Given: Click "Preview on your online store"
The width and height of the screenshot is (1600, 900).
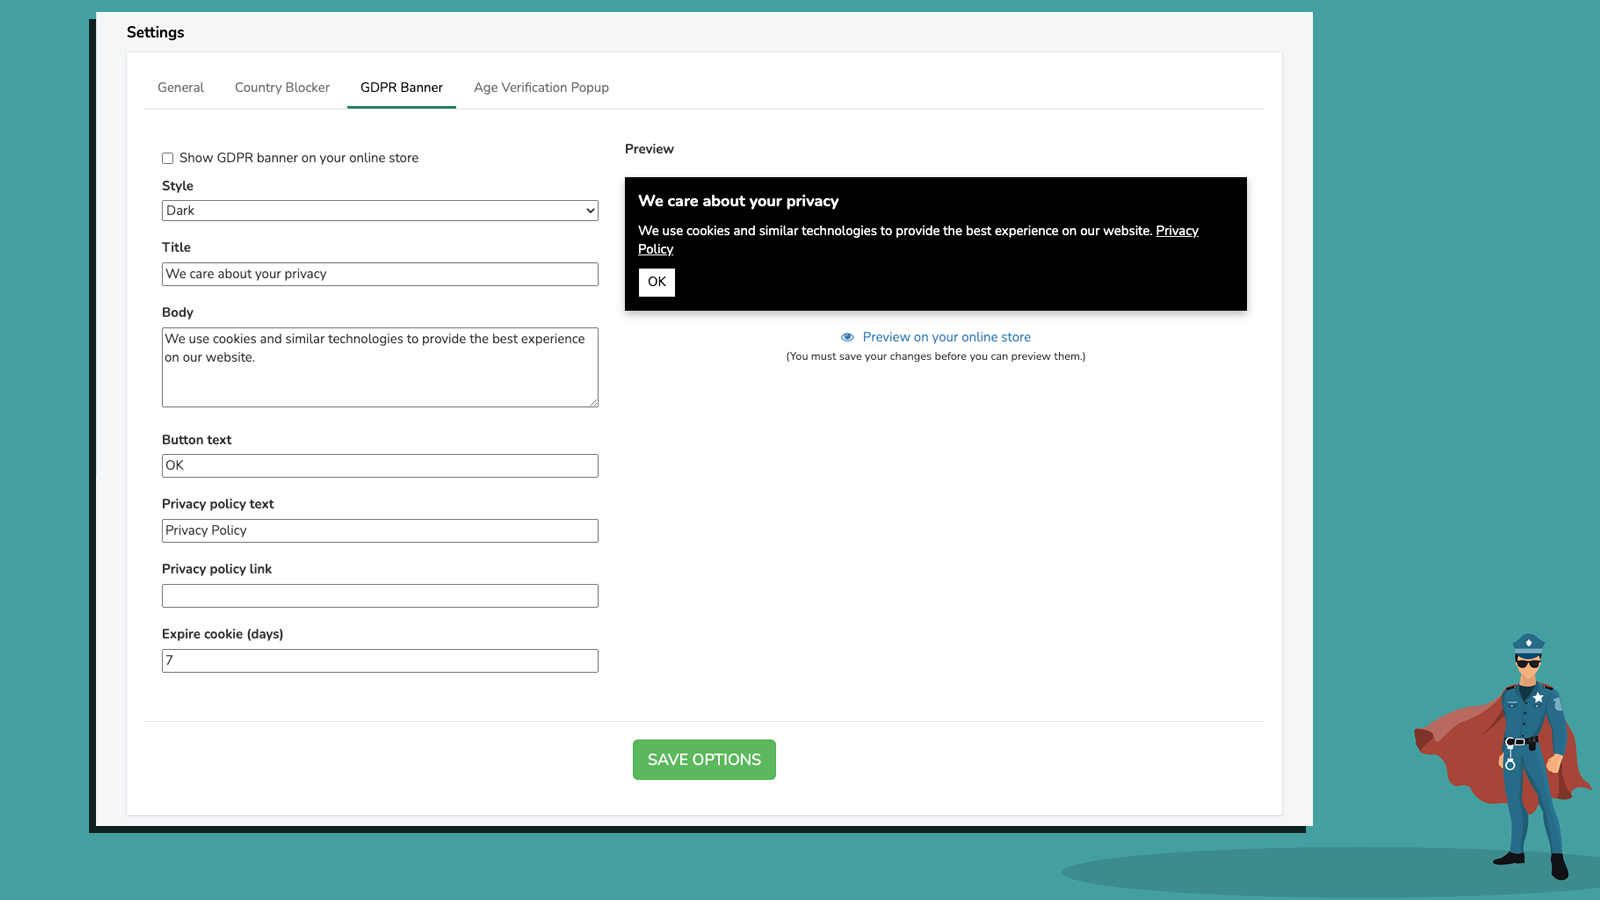Looking at the screenshot, I should (945, 337).
